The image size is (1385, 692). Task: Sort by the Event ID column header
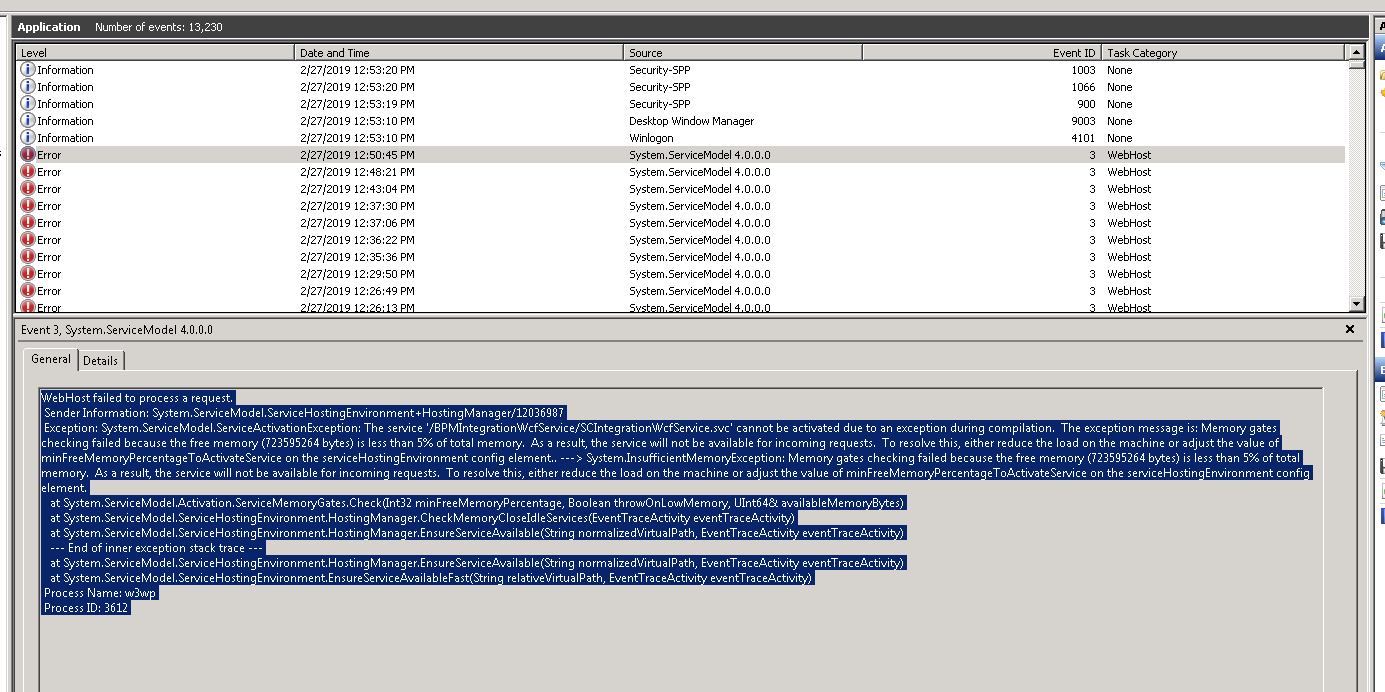(982, 53)
